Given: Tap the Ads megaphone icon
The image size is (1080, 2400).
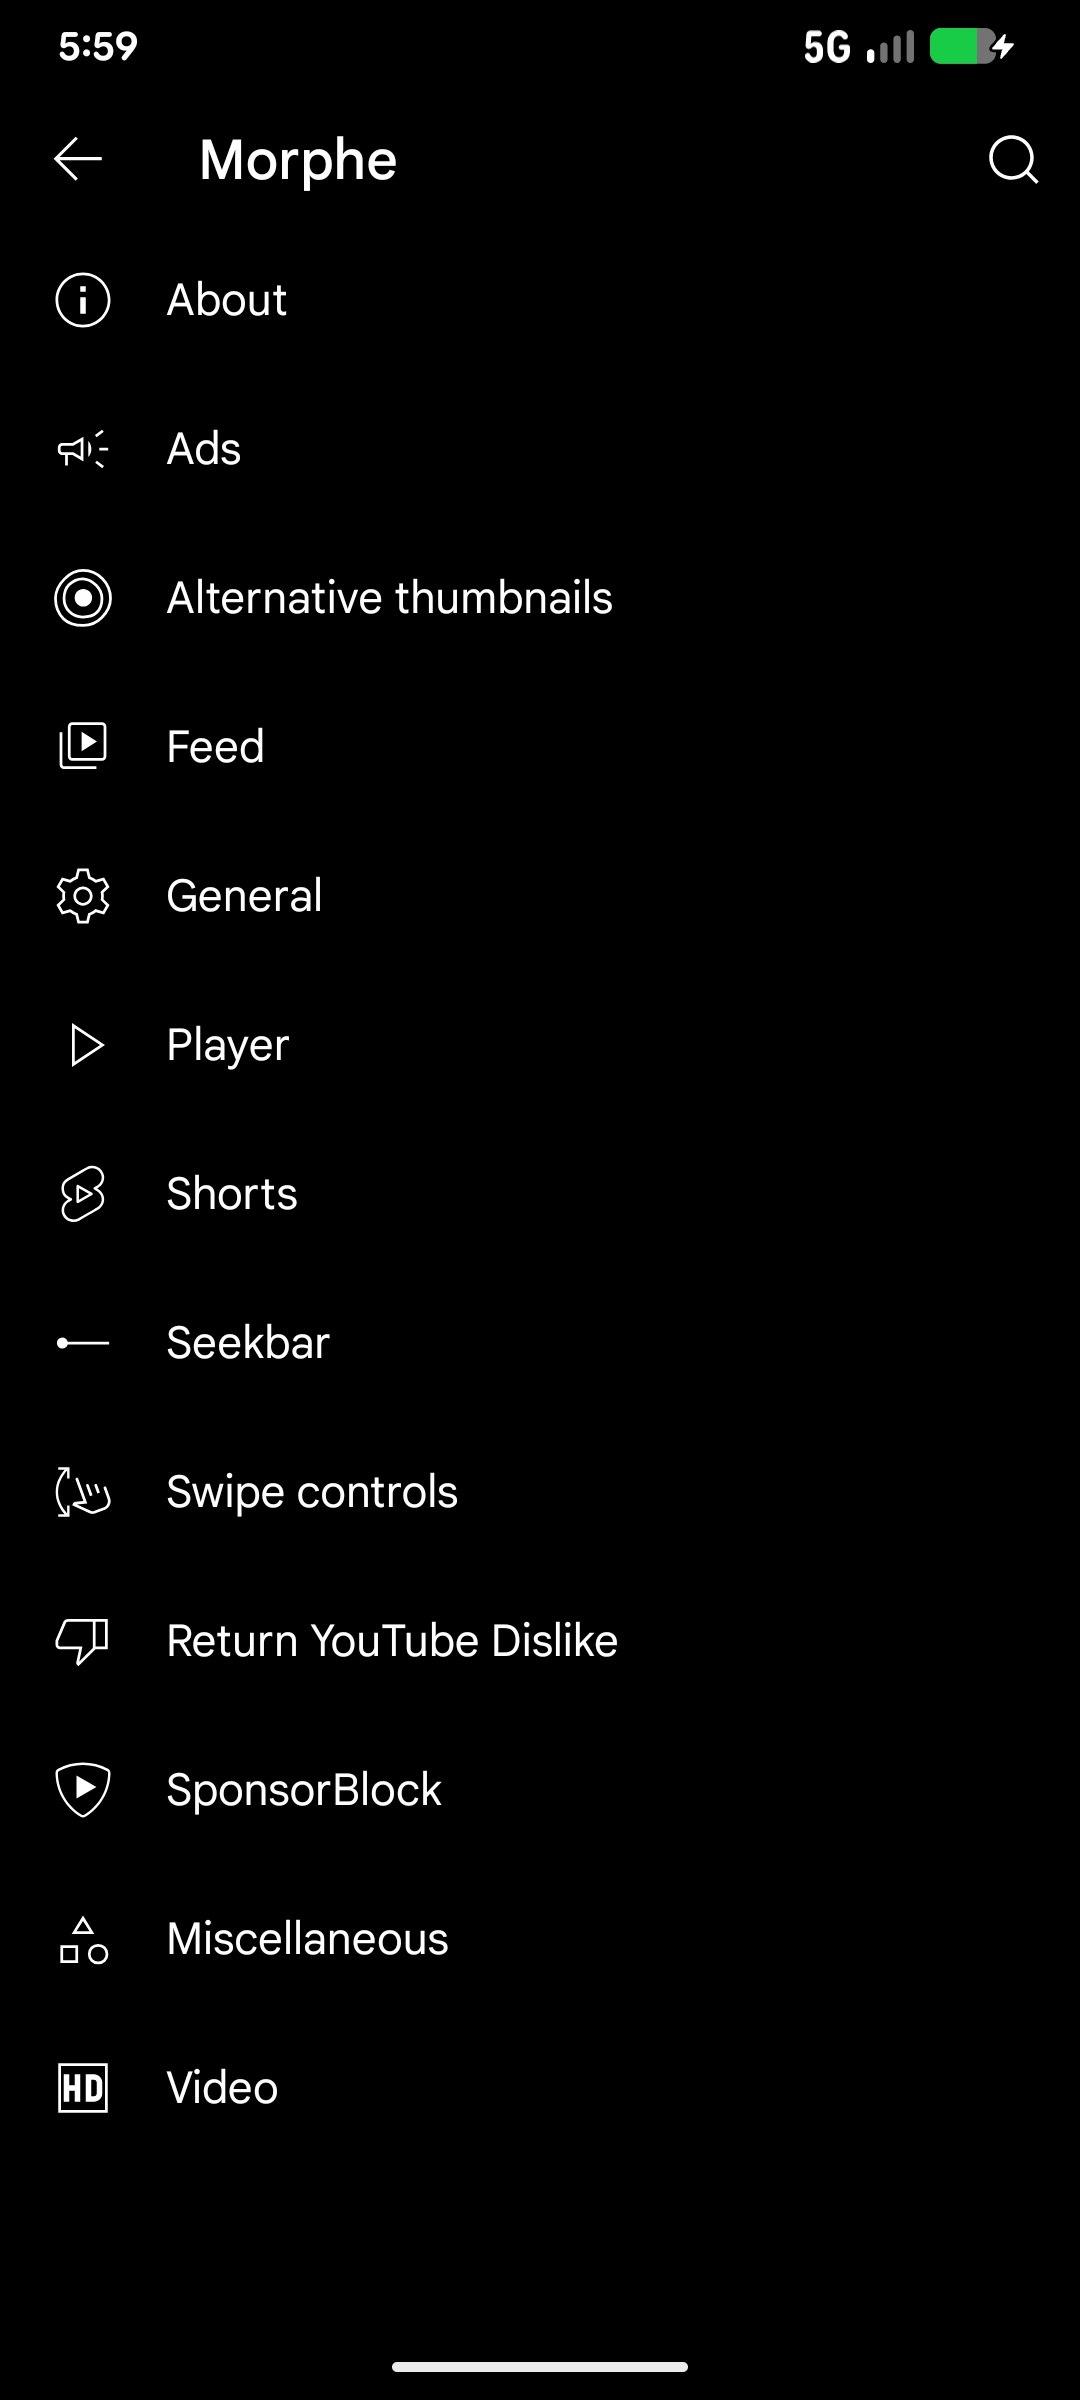Looking at the screenshot, I should pos(83,449).
